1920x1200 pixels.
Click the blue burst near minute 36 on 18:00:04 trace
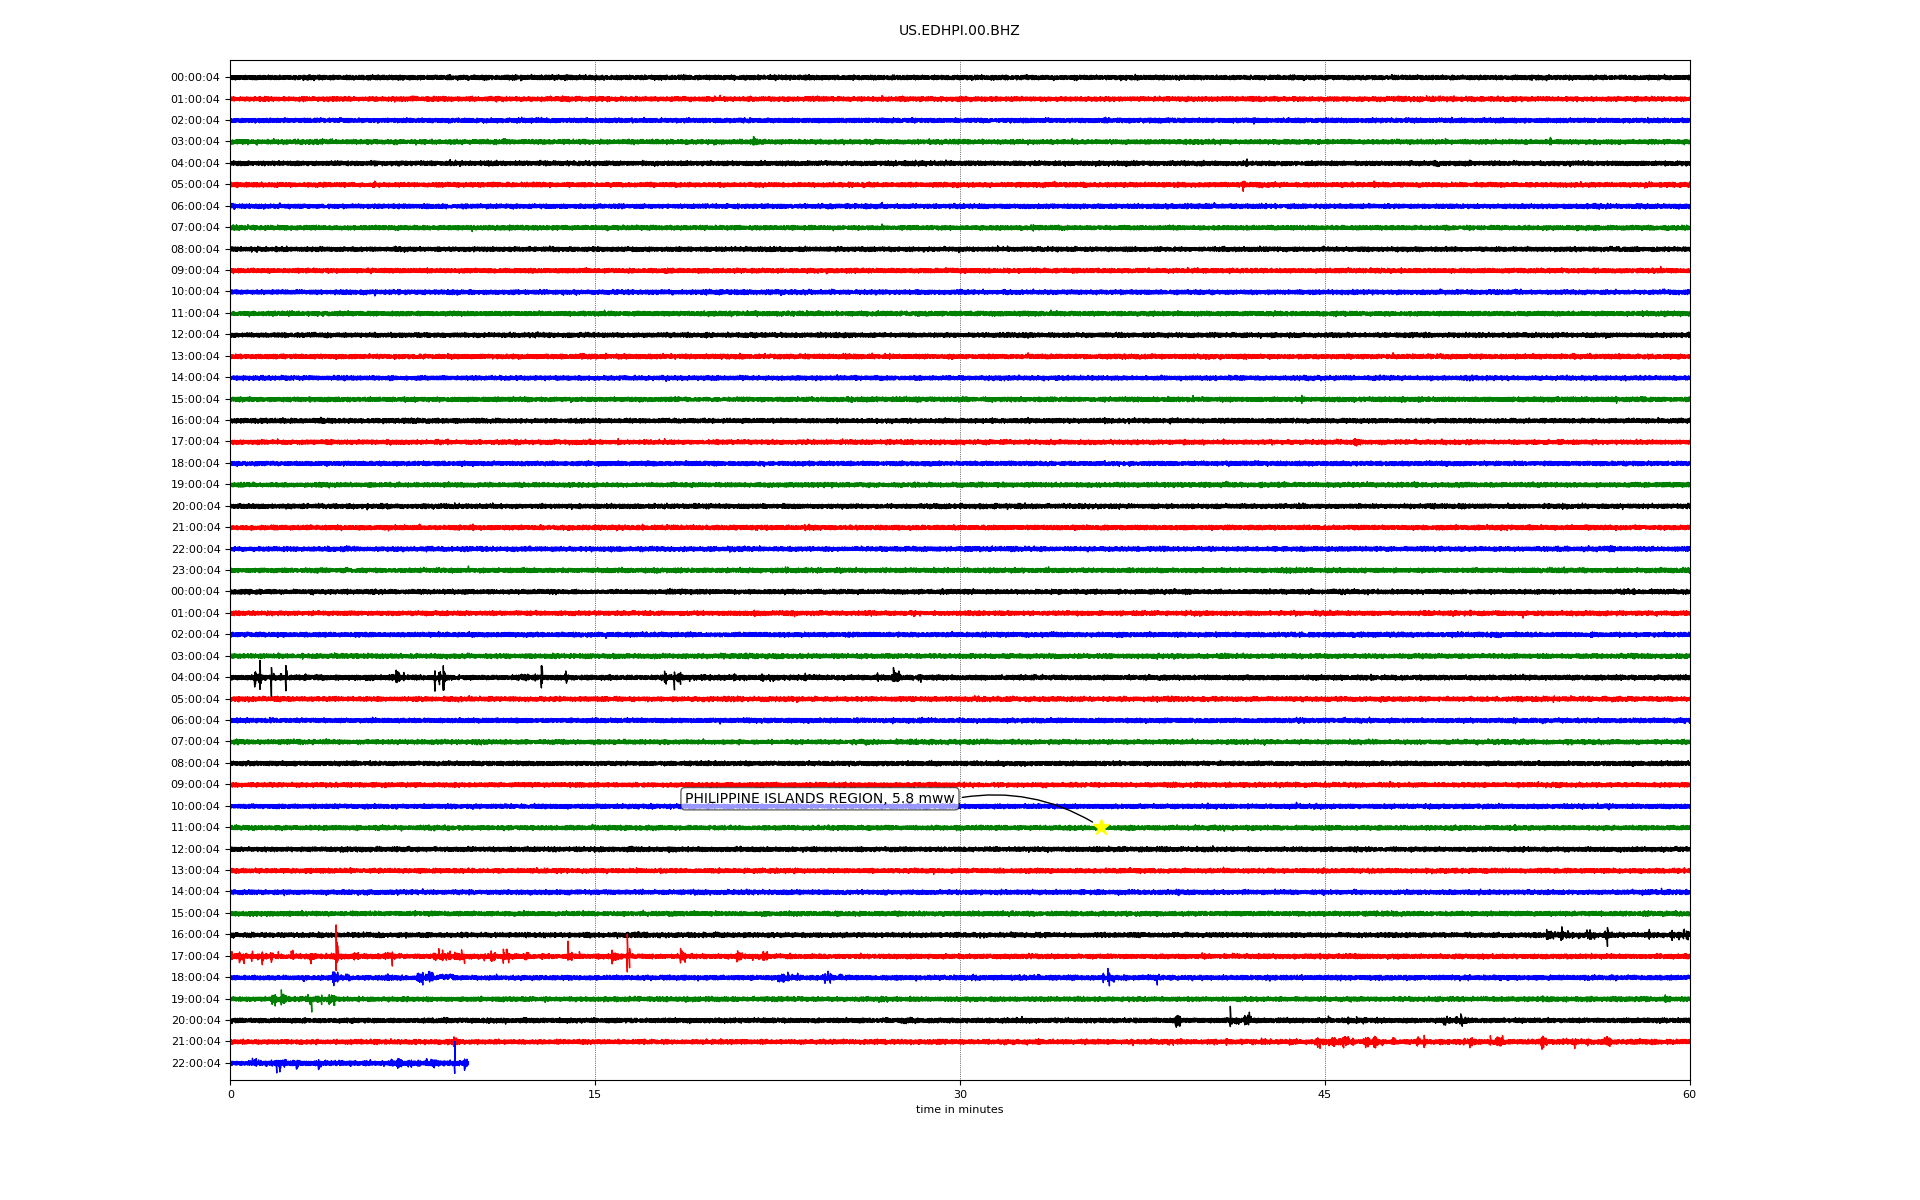click(x=1108, y=977)
